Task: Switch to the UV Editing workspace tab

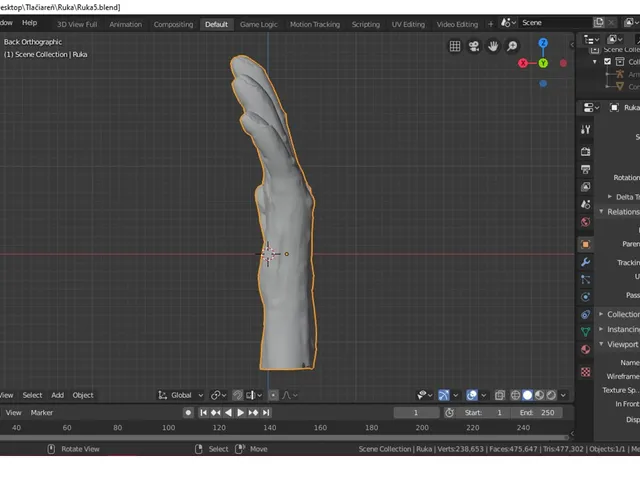Action: (408, 24)
